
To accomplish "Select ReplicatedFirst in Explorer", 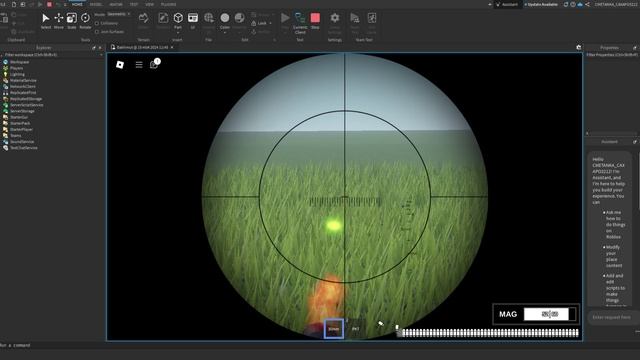I will (x=23, y=93).
